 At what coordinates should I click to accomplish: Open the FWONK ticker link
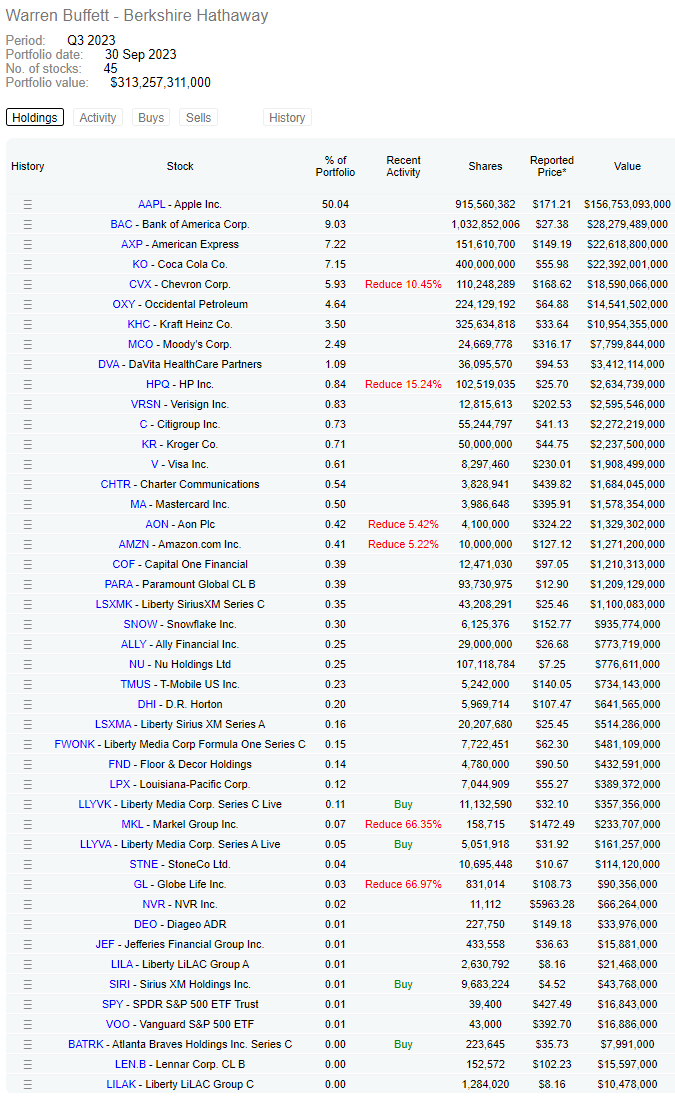tap(74, 745)
